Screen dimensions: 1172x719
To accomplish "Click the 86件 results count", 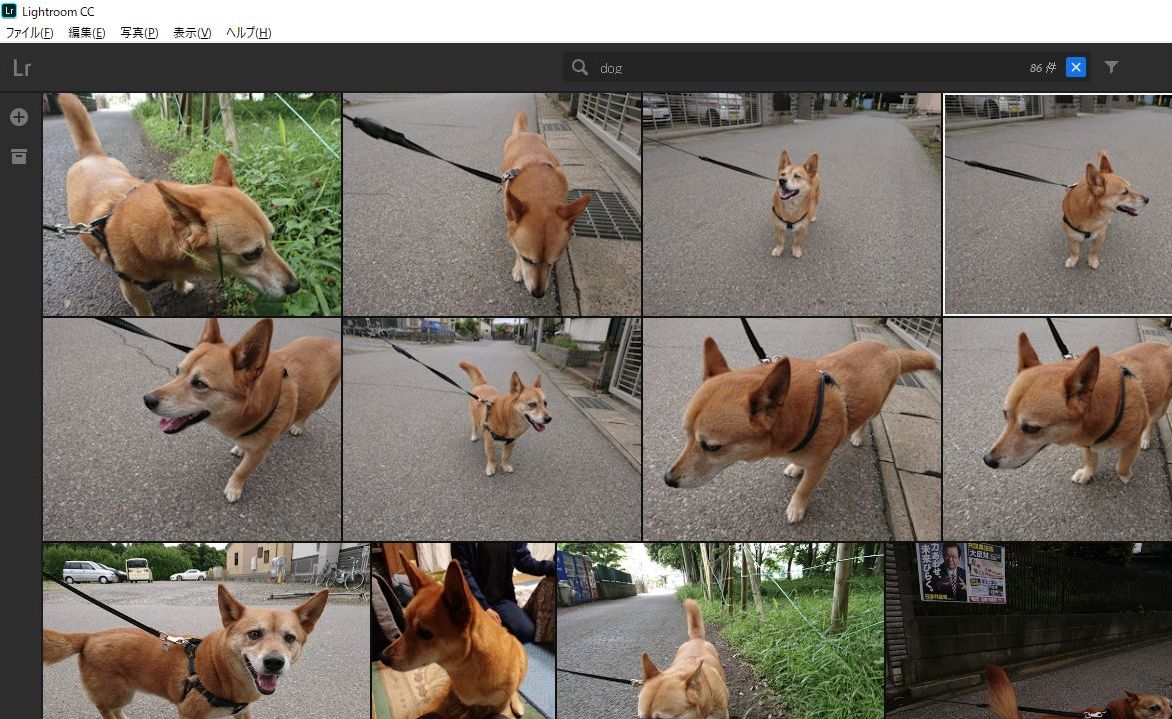I will coord(1041,67).
